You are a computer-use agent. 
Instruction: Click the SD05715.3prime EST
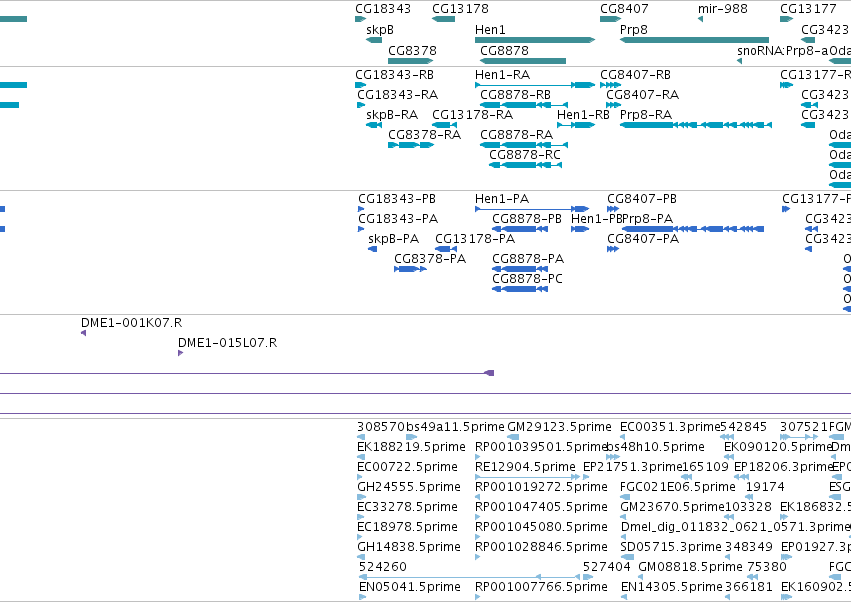(671, 548)
